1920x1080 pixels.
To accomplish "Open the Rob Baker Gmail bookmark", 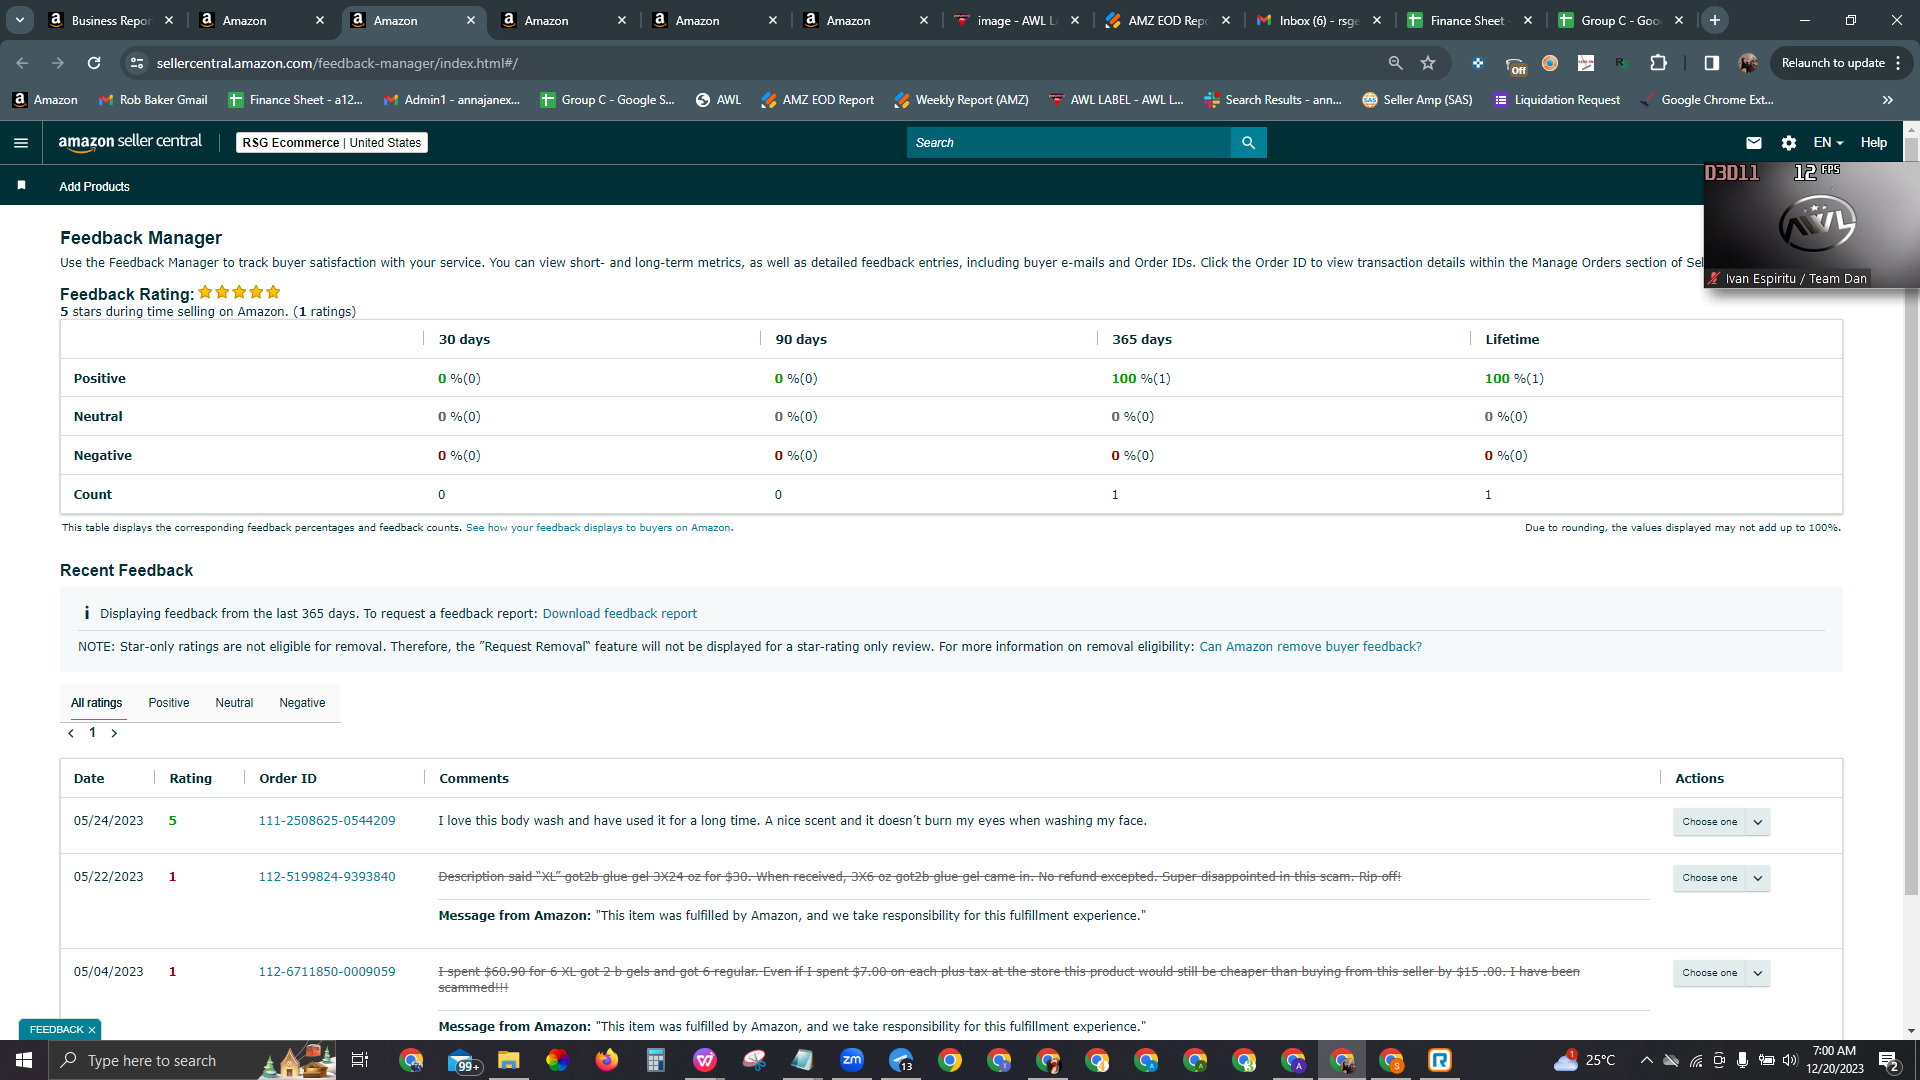I will 153,100.
